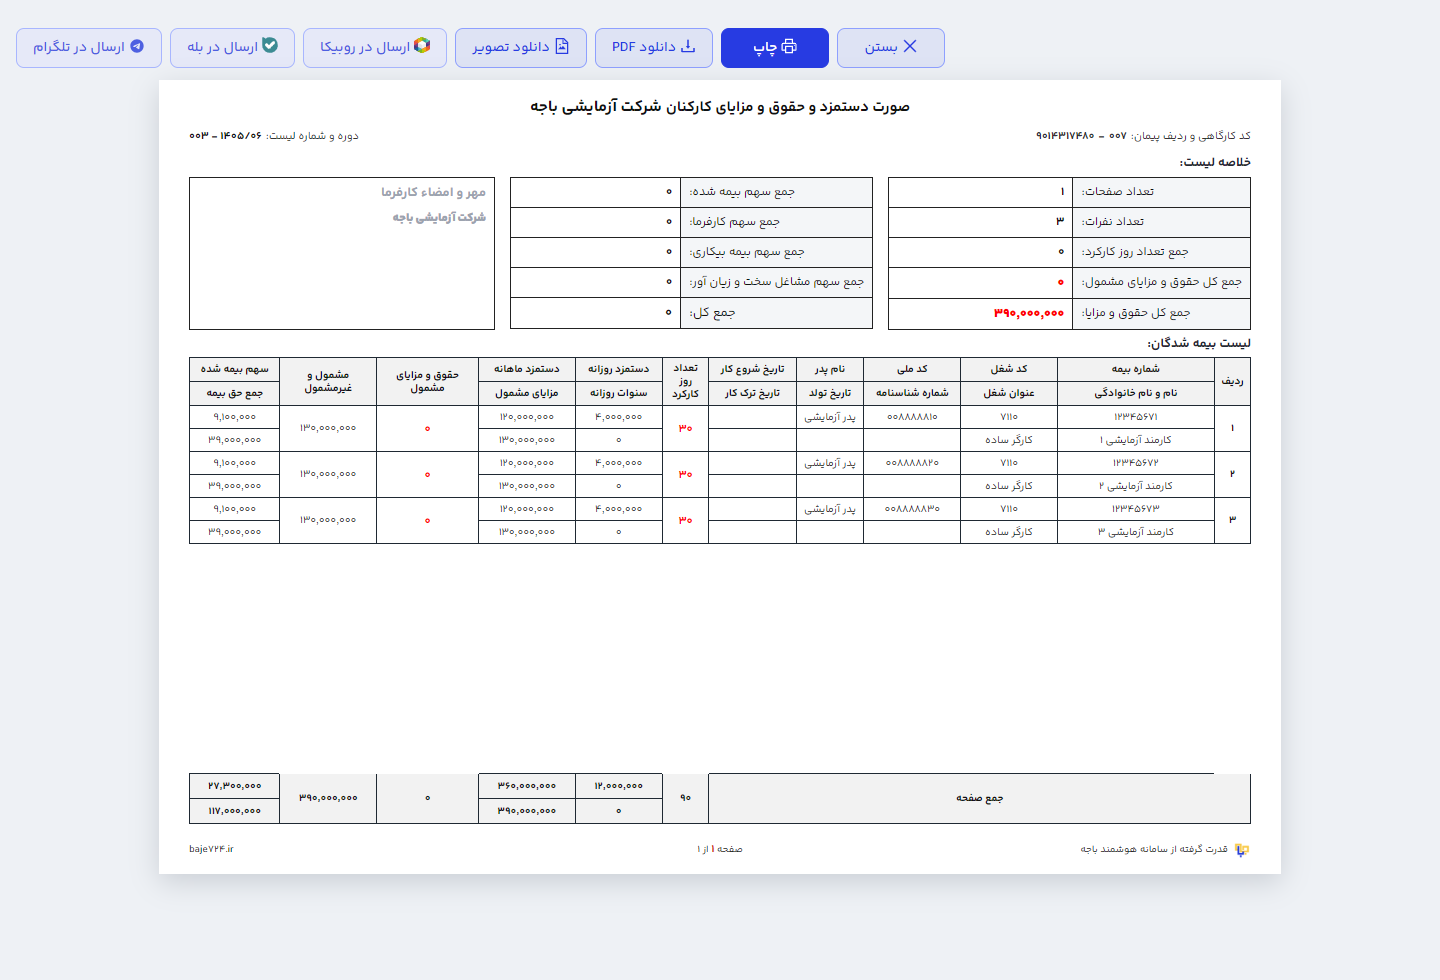Viewport: 1440px width, 980px height.
Task: Click "قدرت گرفته از سامانه هوشمند باجه" footer text
Action: tap(1154, 849)
